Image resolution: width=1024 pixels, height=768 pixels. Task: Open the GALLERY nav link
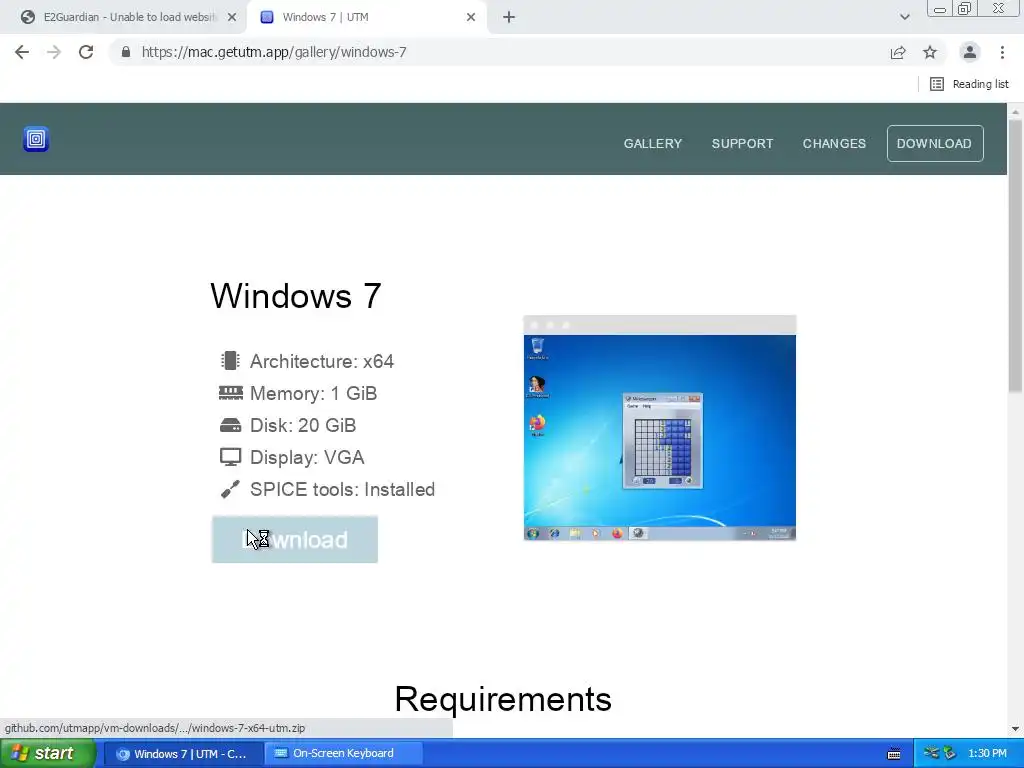(x=652, y=144)
